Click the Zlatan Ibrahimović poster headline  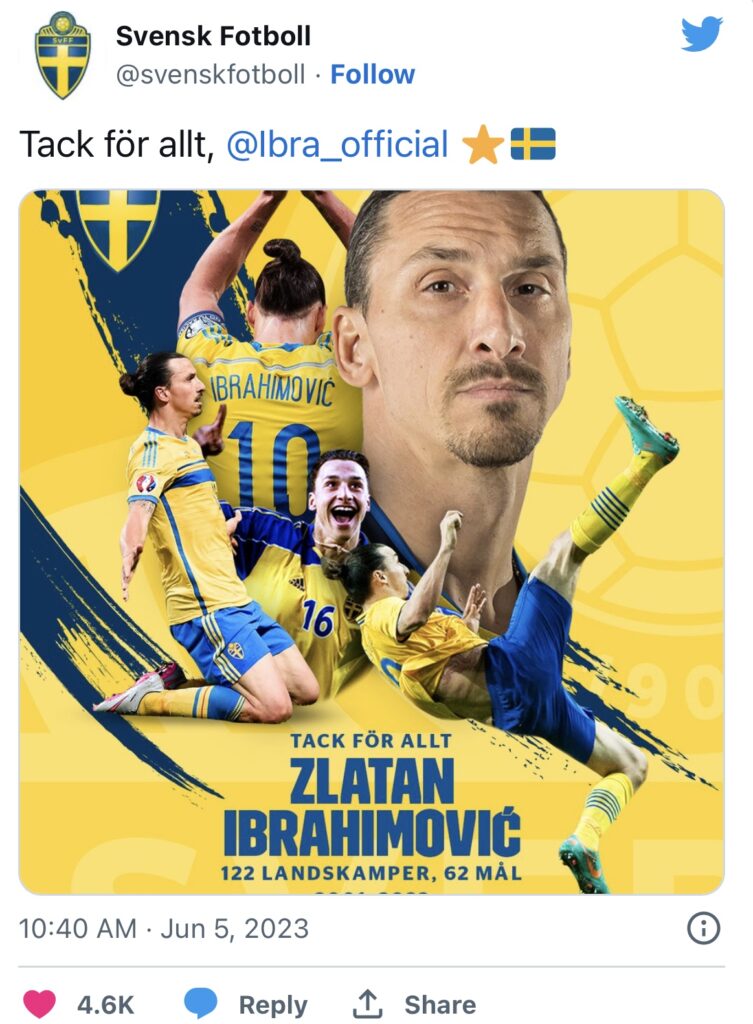(x=372, y=807)
